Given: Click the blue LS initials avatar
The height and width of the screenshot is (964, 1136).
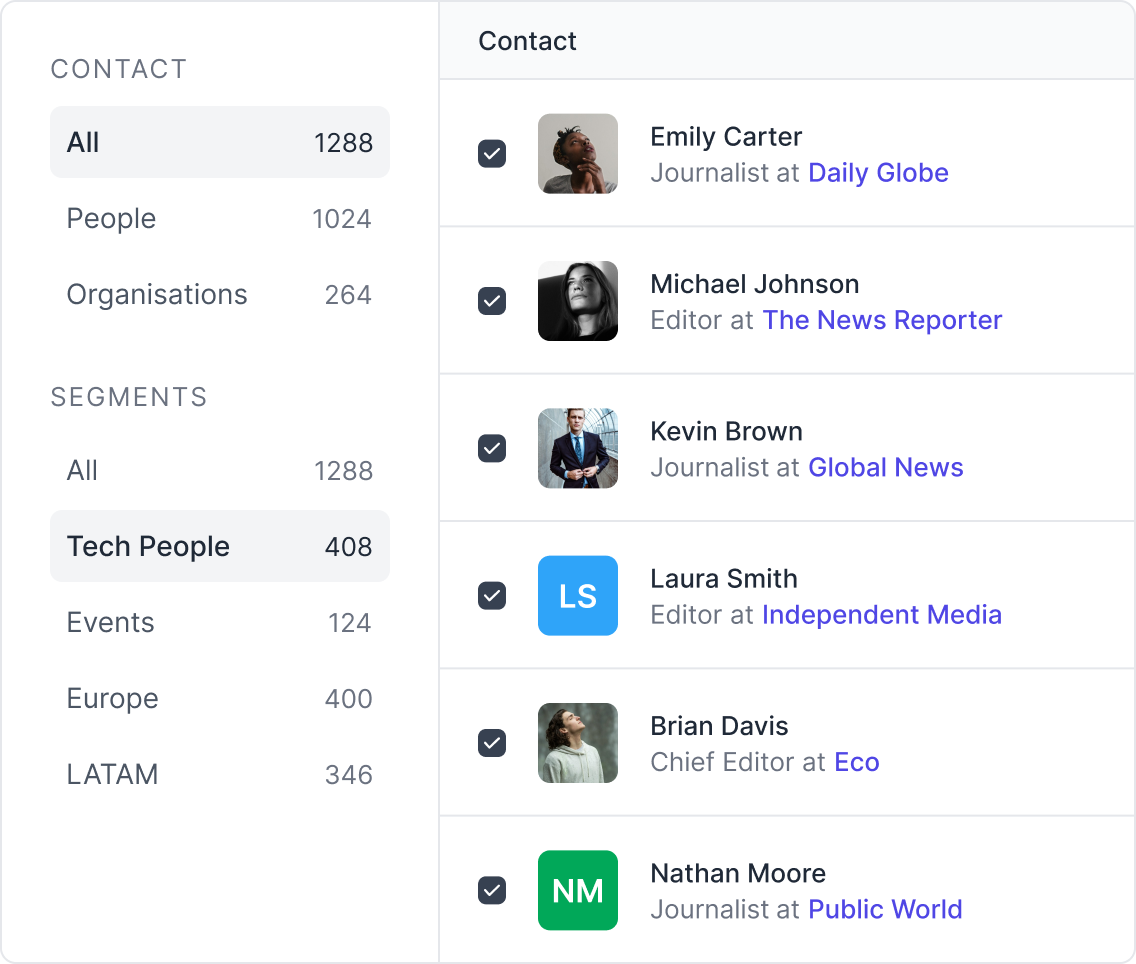Looking at the screenshot, I should coord(577,596).
